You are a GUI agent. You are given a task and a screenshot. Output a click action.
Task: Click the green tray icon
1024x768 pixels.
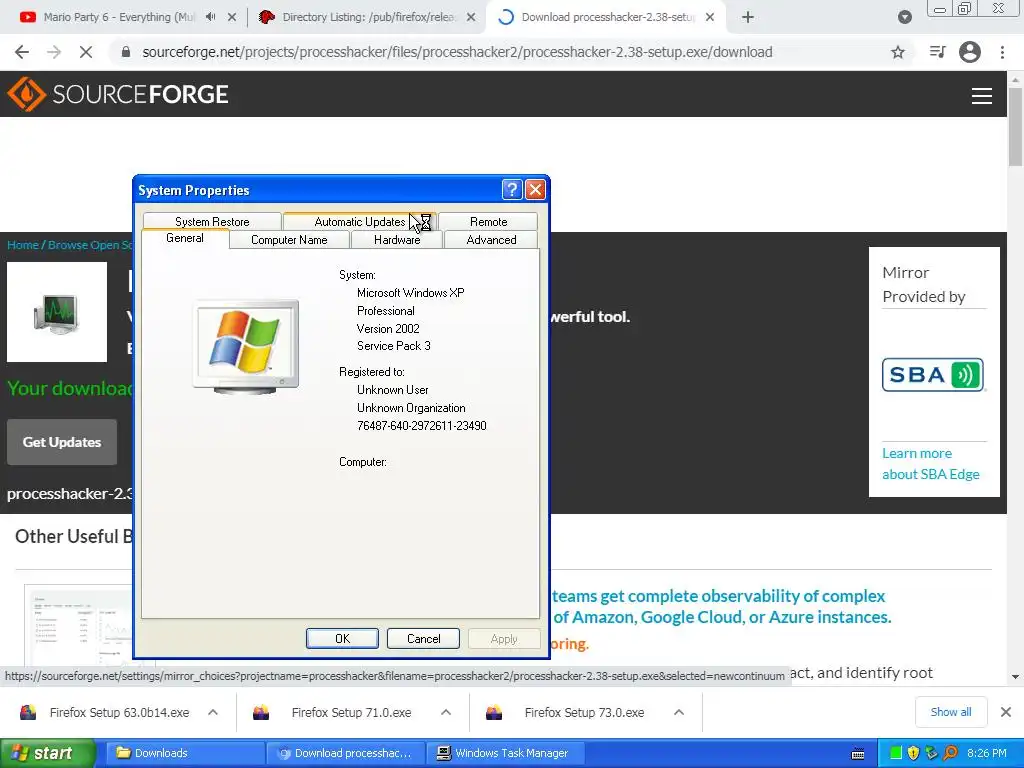coord(896,753)
